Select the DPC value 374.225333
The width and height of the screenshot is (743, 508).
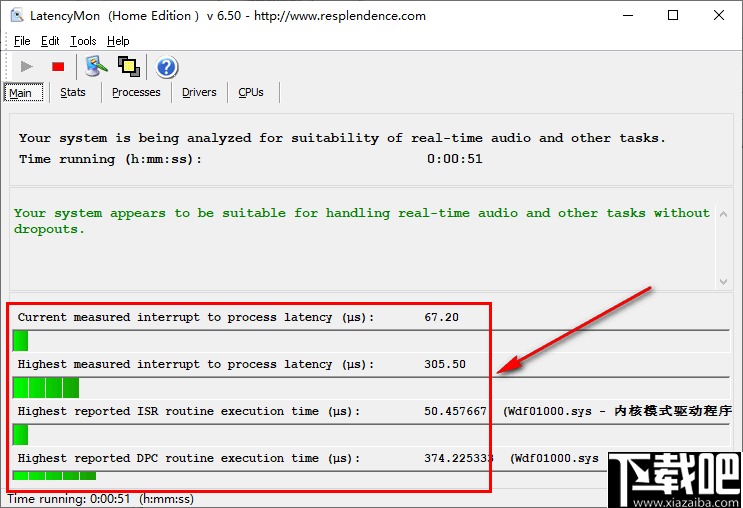coord(459,458)
